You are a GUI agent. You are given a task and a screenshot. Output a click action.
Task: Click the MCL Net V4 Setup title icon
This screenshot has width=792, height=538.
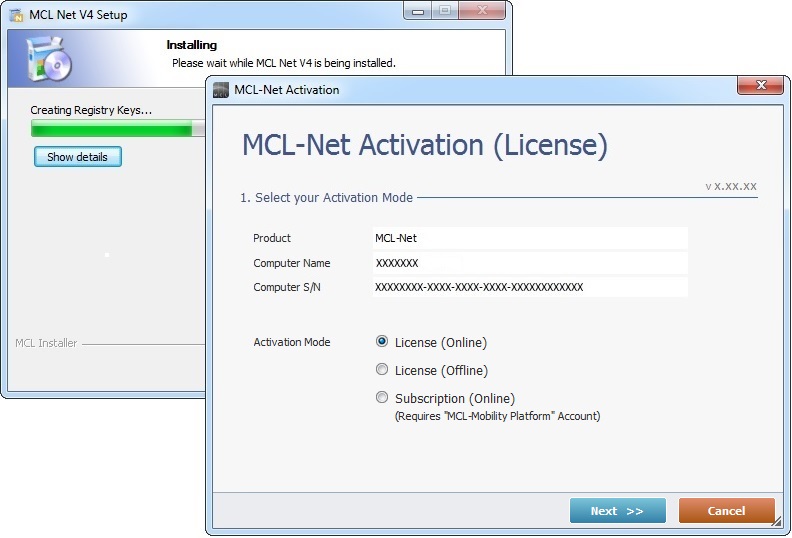click(17, 15)
